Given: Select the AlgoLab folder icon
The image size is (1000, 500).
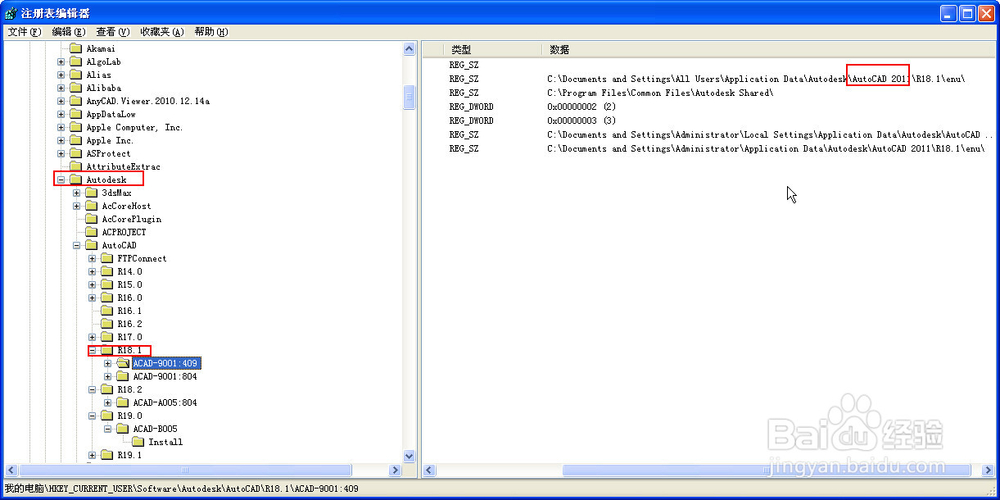Looking at the screenshot, I should (76, 62).
